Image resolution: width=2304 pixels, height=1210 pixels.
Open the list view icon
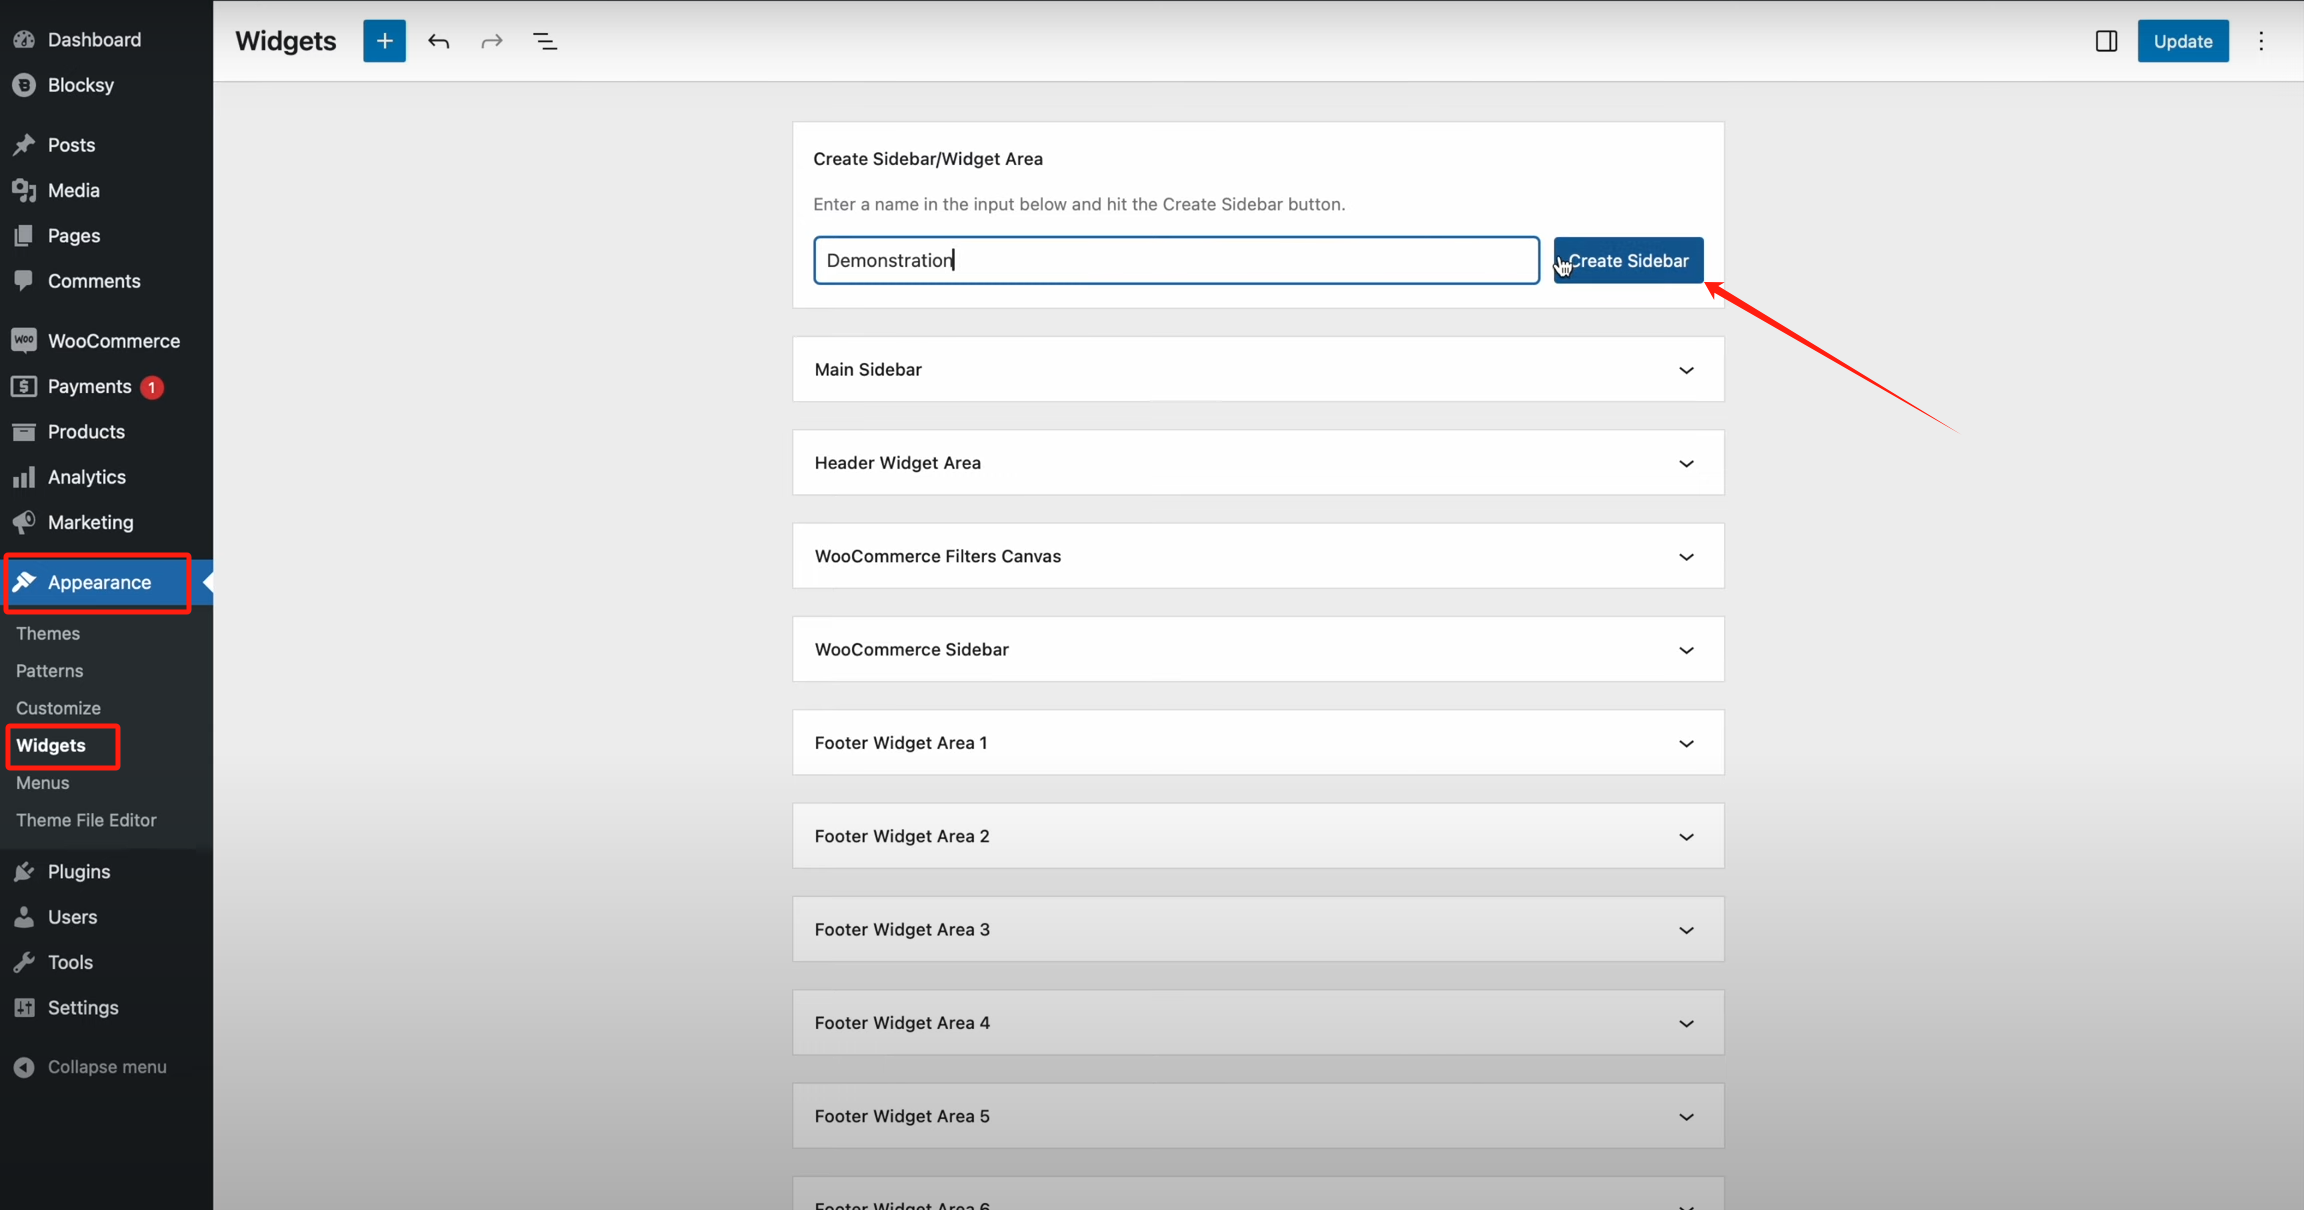[x=545, y=41]
